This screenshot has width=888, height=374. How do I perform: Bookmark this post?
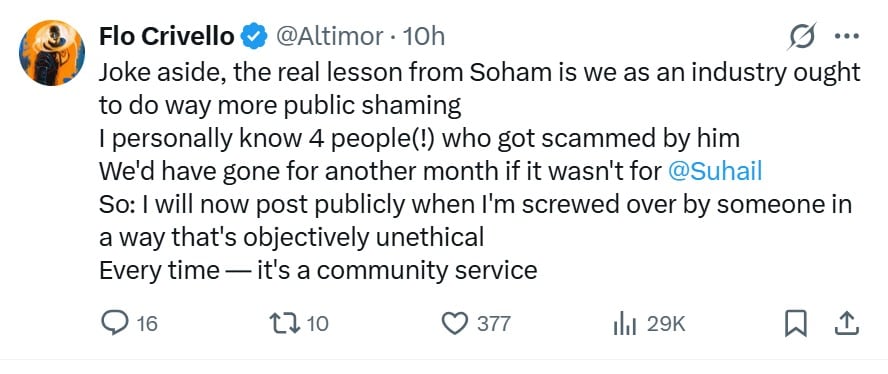pos(796,324)
